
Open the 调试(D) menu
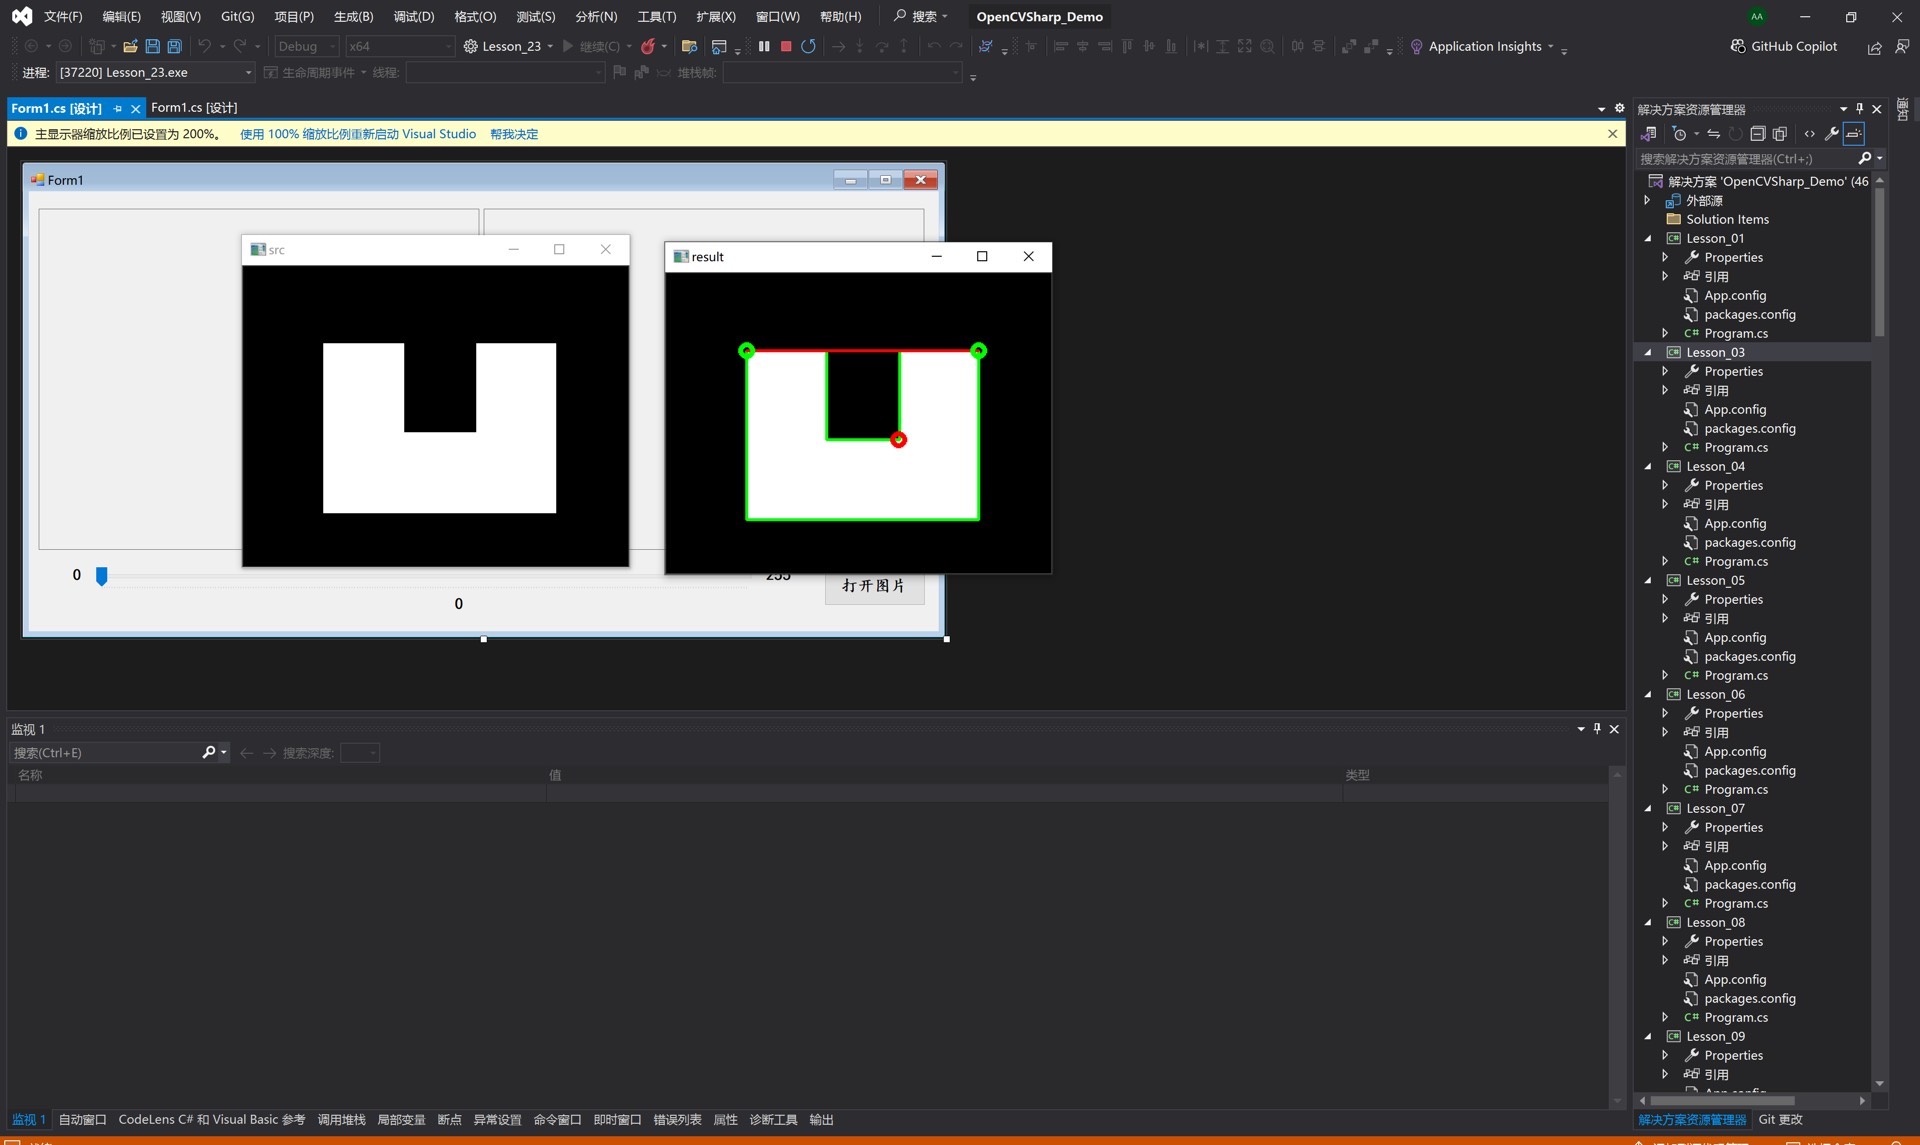tap(413, 16)
